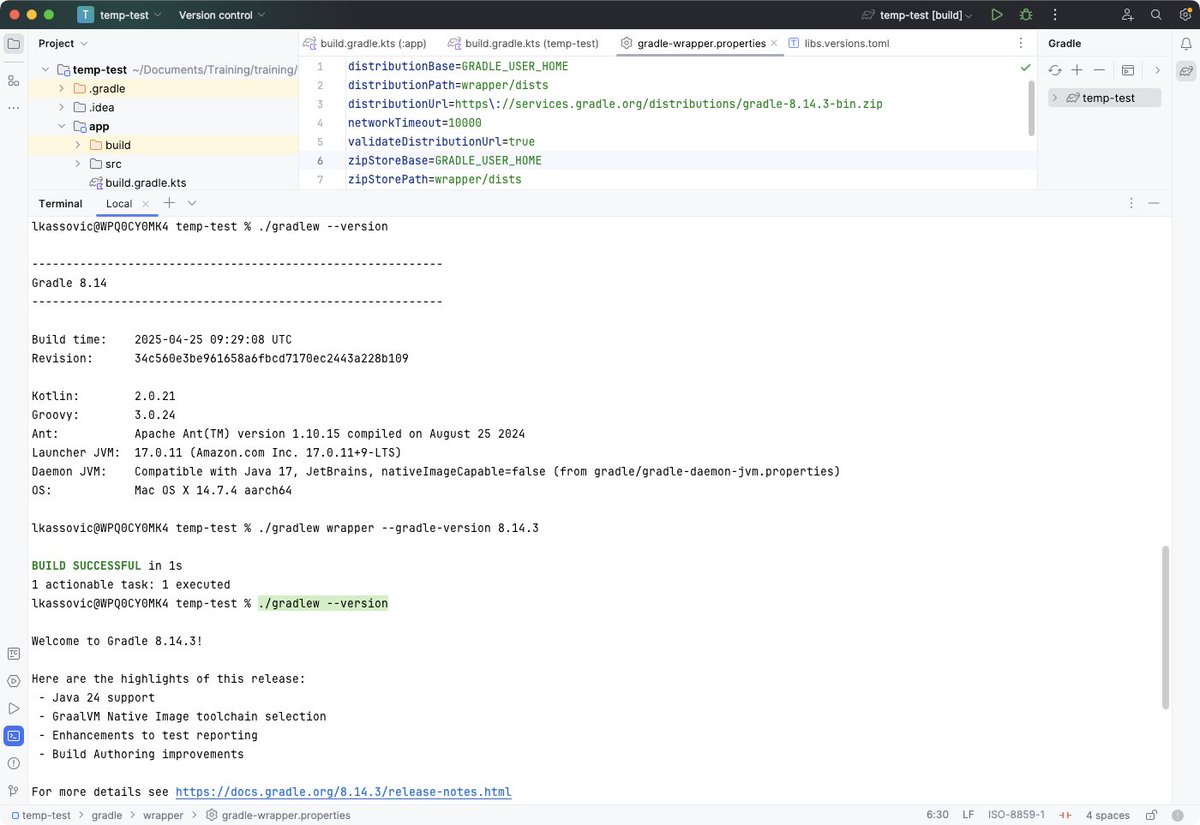Close the Local terminal session tab

(x=146, y=203)
